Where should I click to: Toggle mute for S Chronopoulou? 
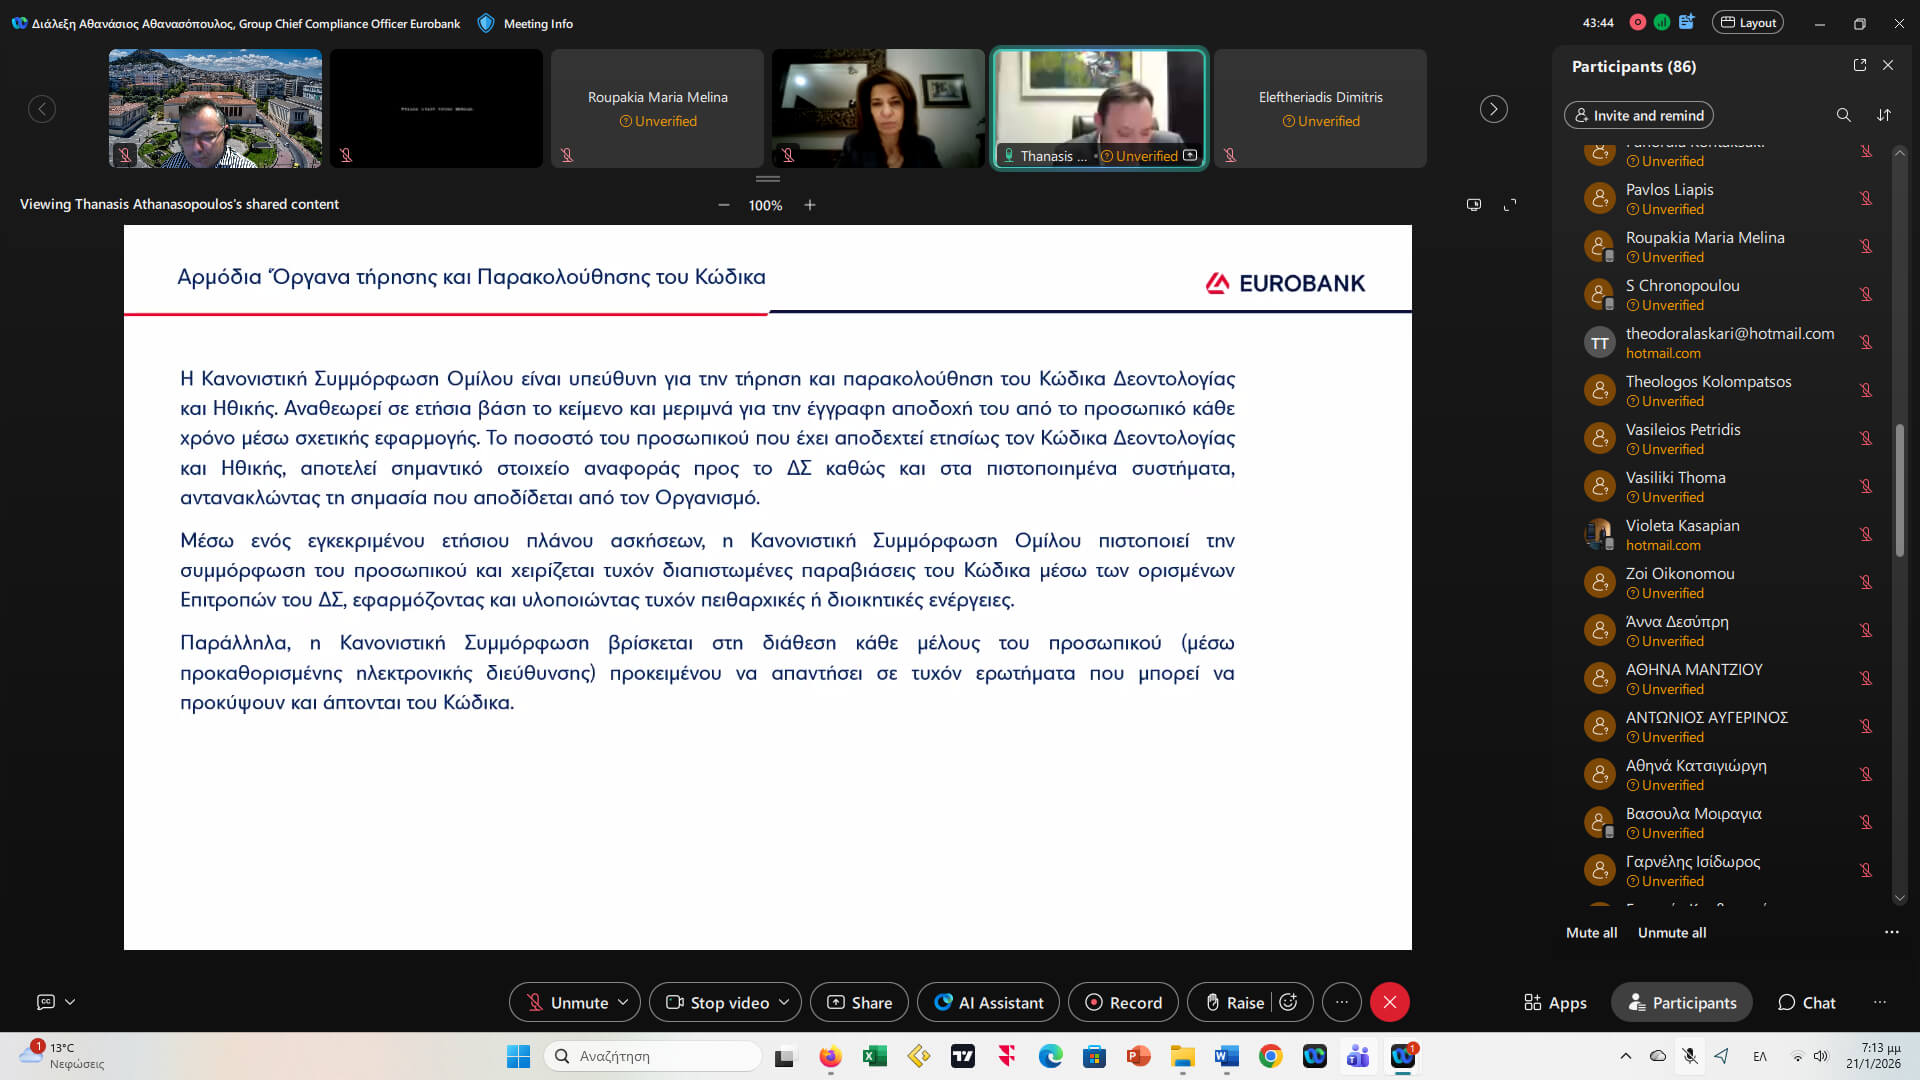tap(1866, 294)
